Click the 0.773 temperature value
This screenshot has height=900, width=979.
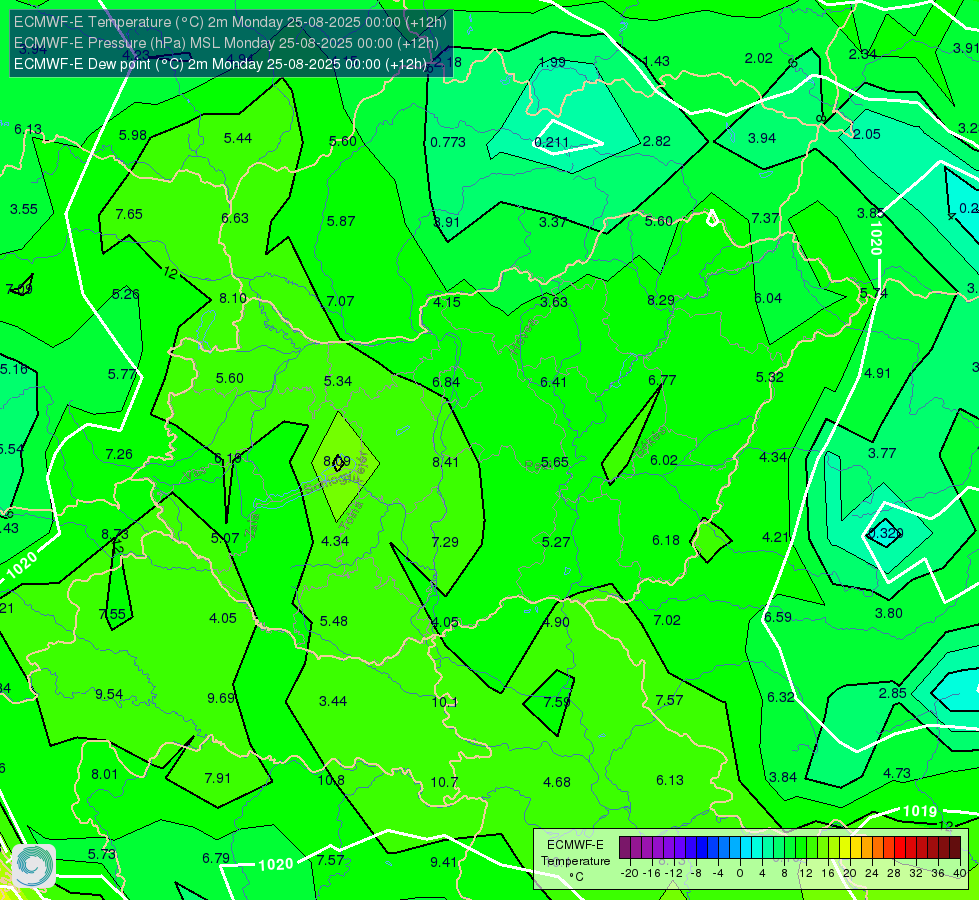click(448, 142)
